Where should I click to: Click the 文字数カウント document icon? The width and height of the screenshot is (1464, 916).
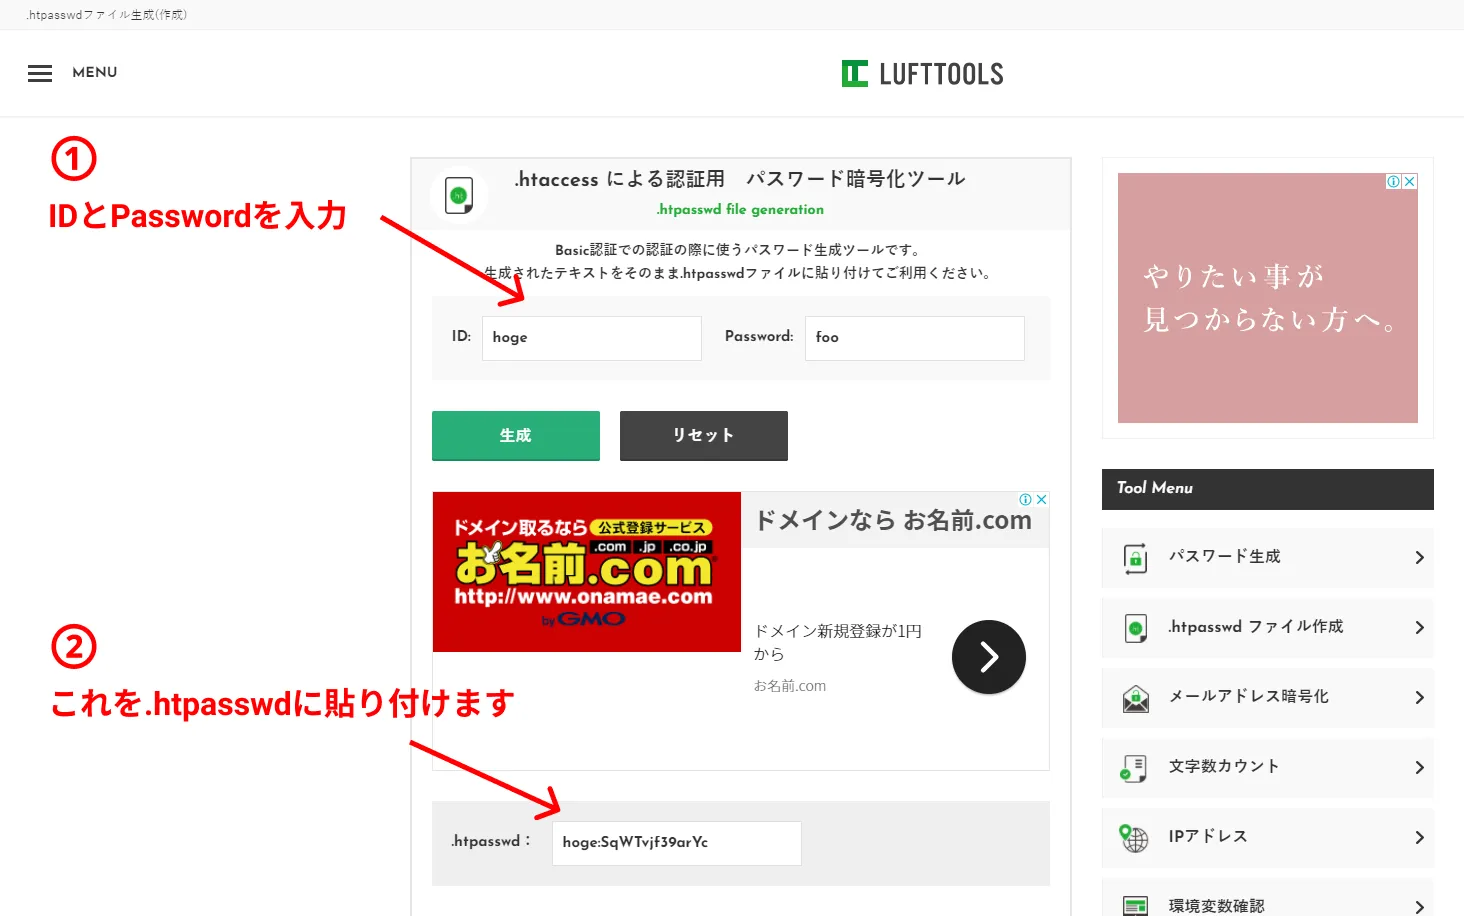coord(1134,768)
